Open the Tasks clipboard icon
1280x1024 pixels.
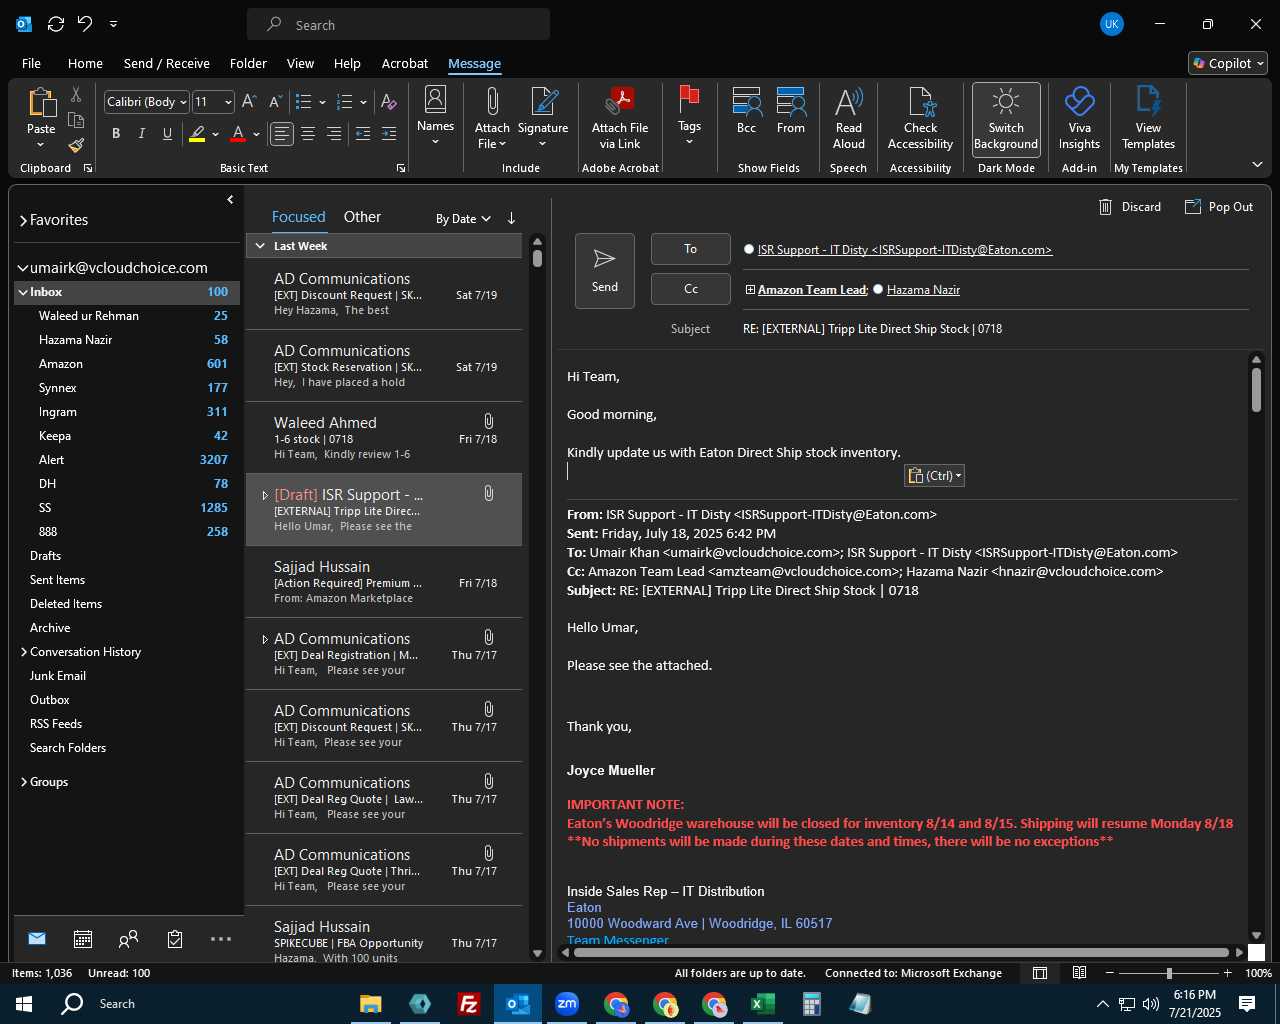[x=175, y=939]
